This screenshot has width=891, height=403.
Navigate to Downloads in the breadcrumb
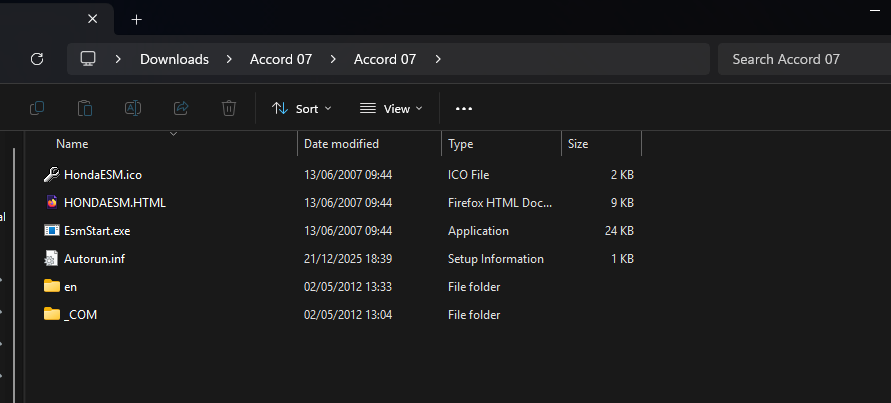174,59
